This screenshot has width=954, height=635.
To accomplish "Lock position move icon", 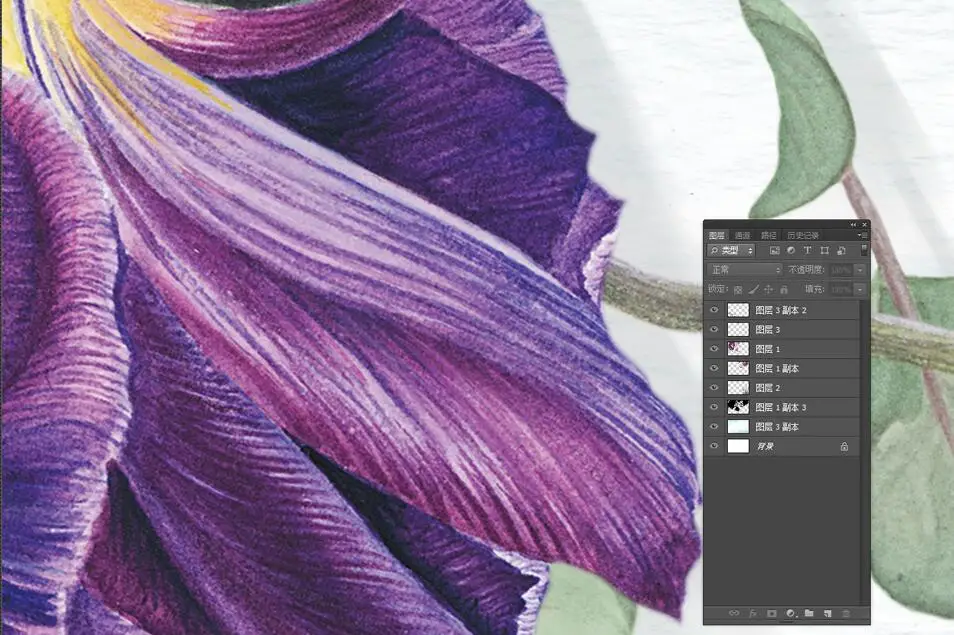I will click(x=768, y=290).
